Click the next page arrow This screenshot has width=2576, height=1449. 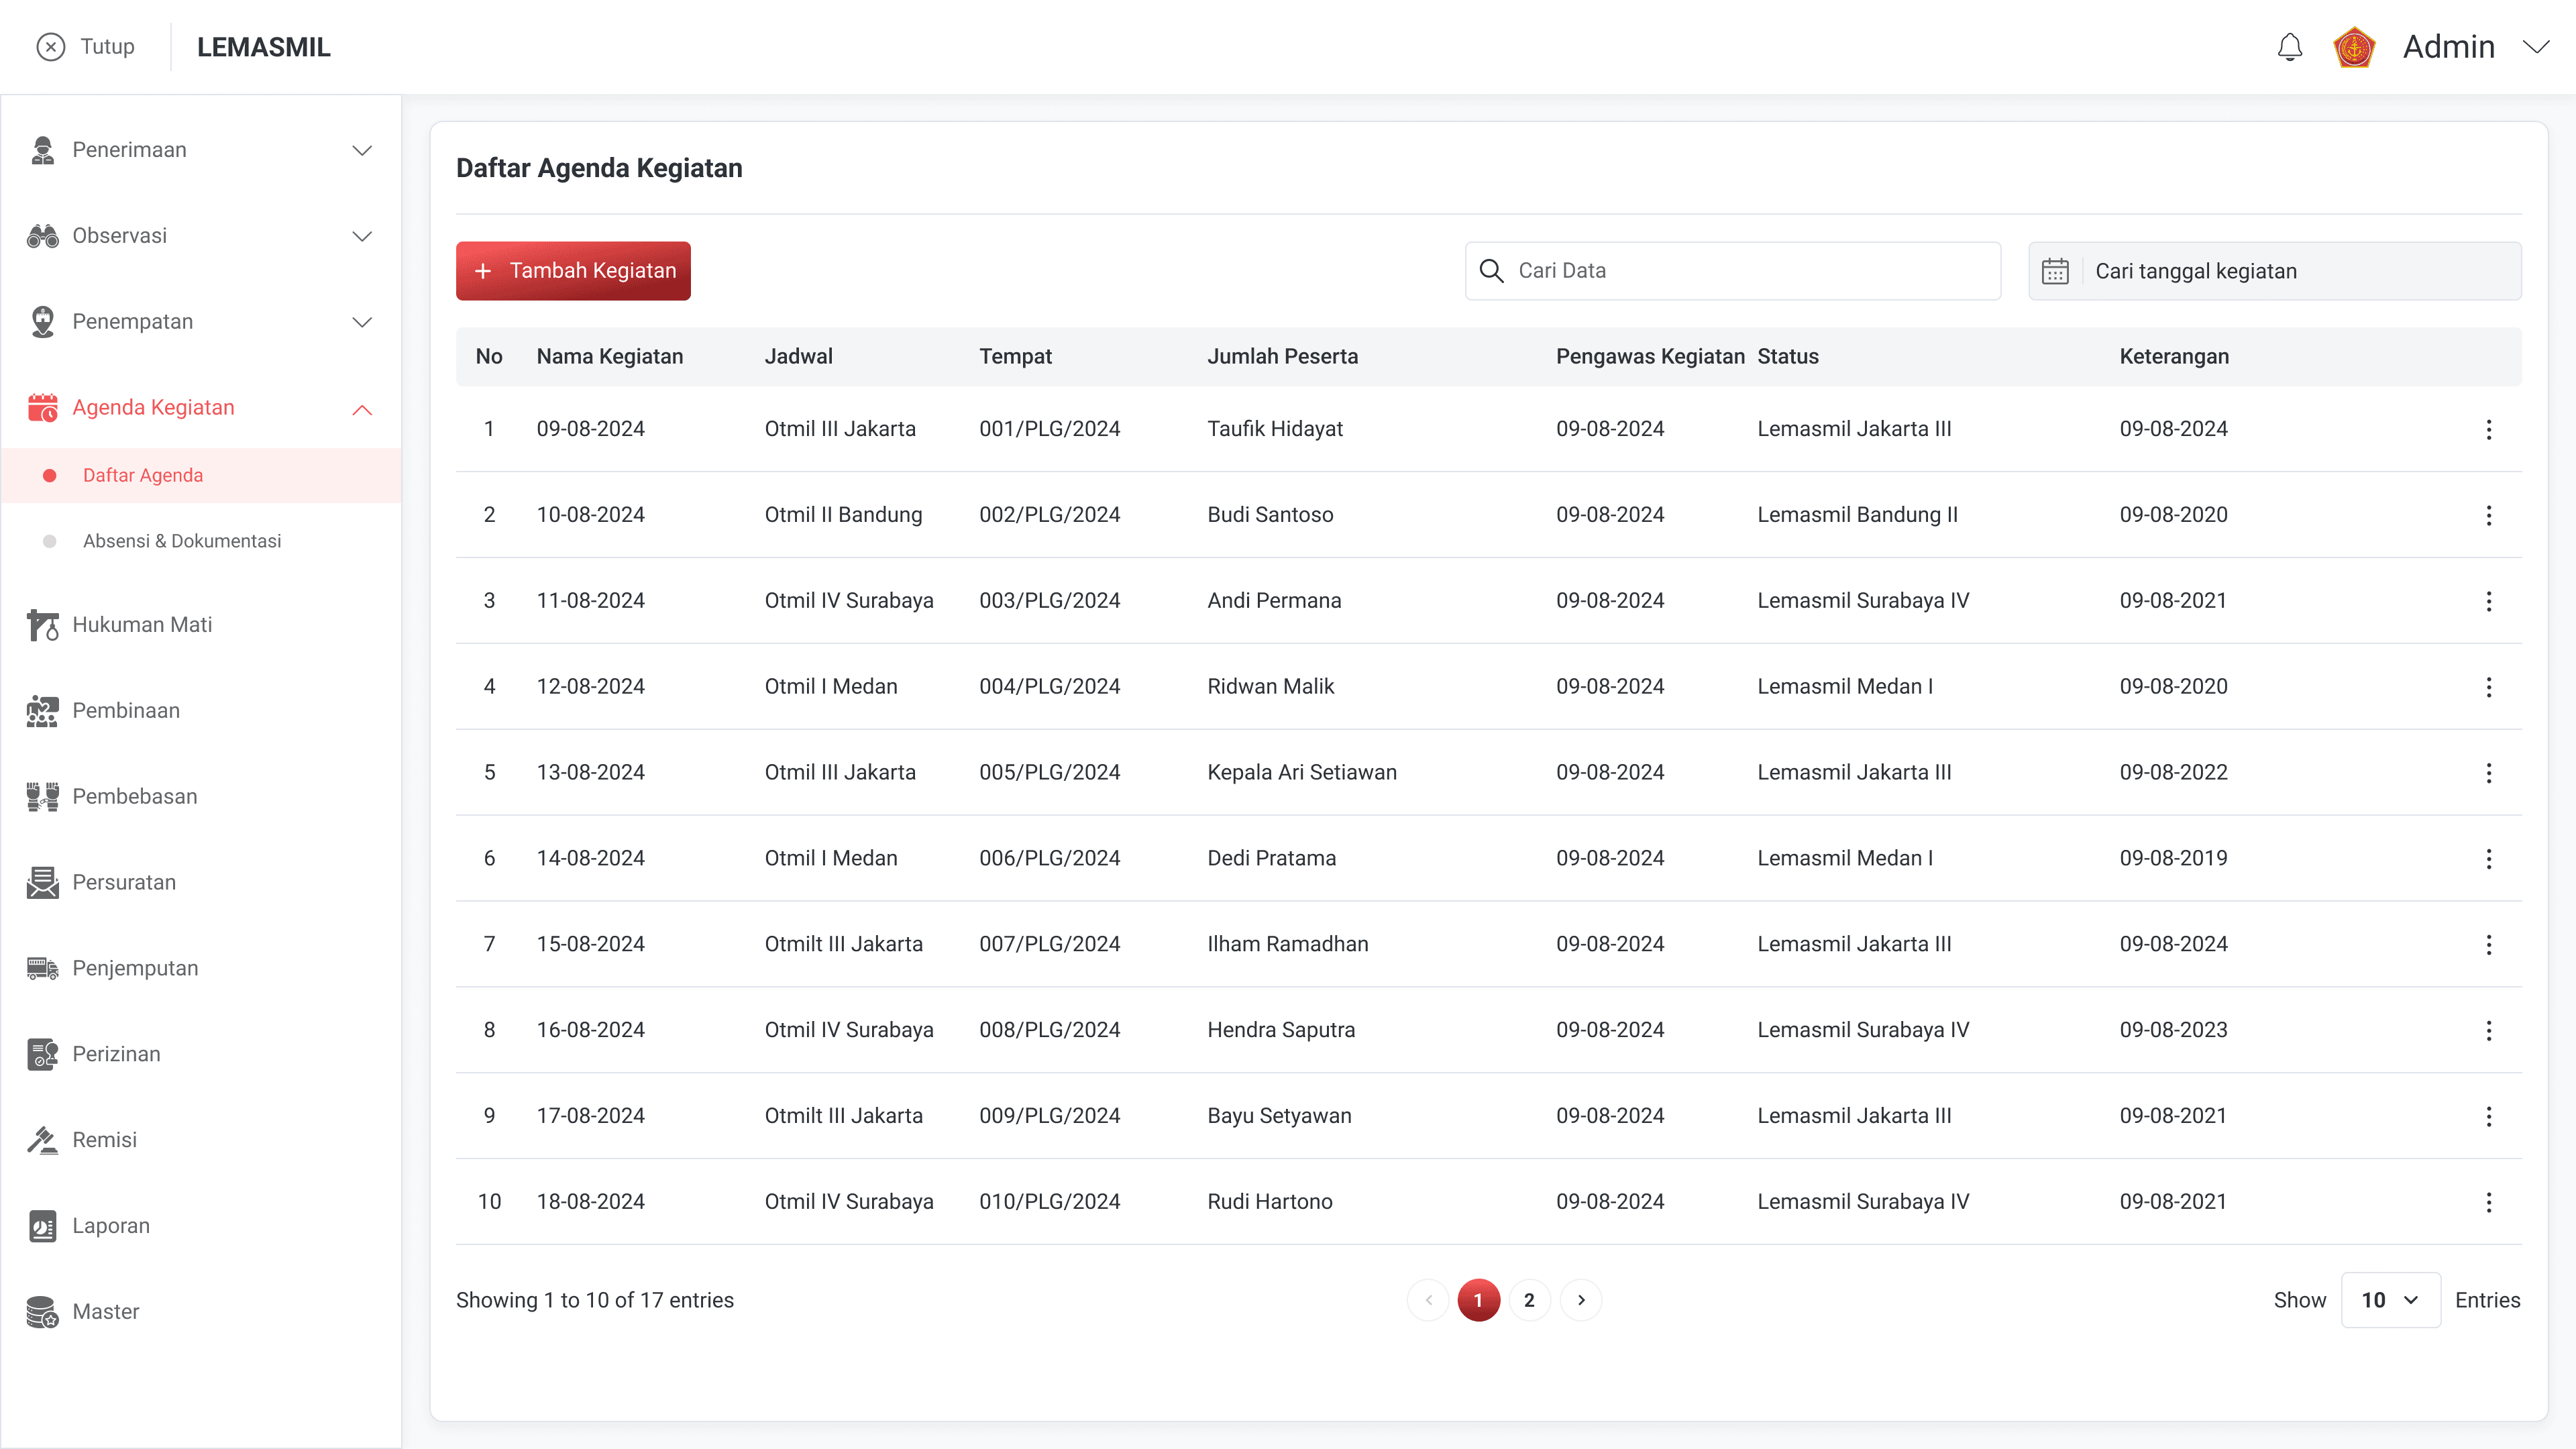click(x=1581, y=1300)
